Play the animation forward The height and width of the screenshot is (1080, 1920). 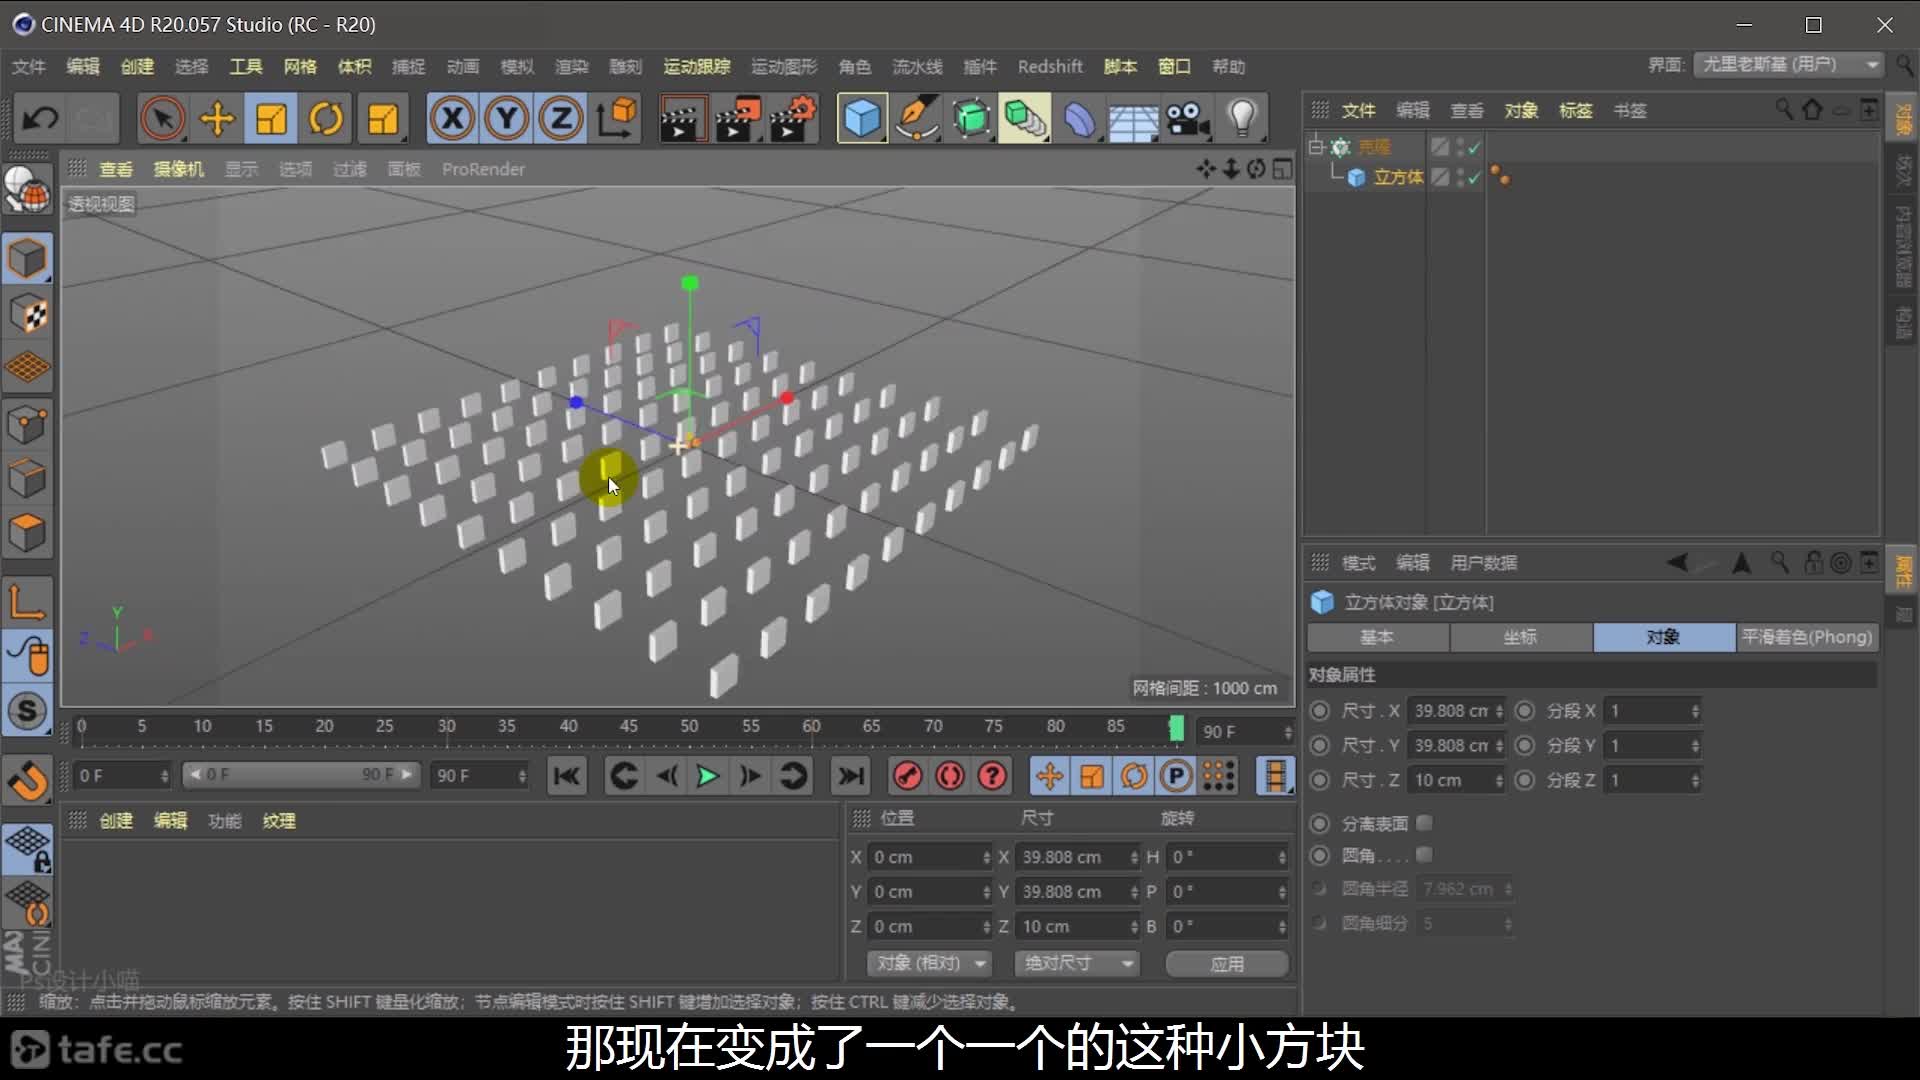coord(707,776)
